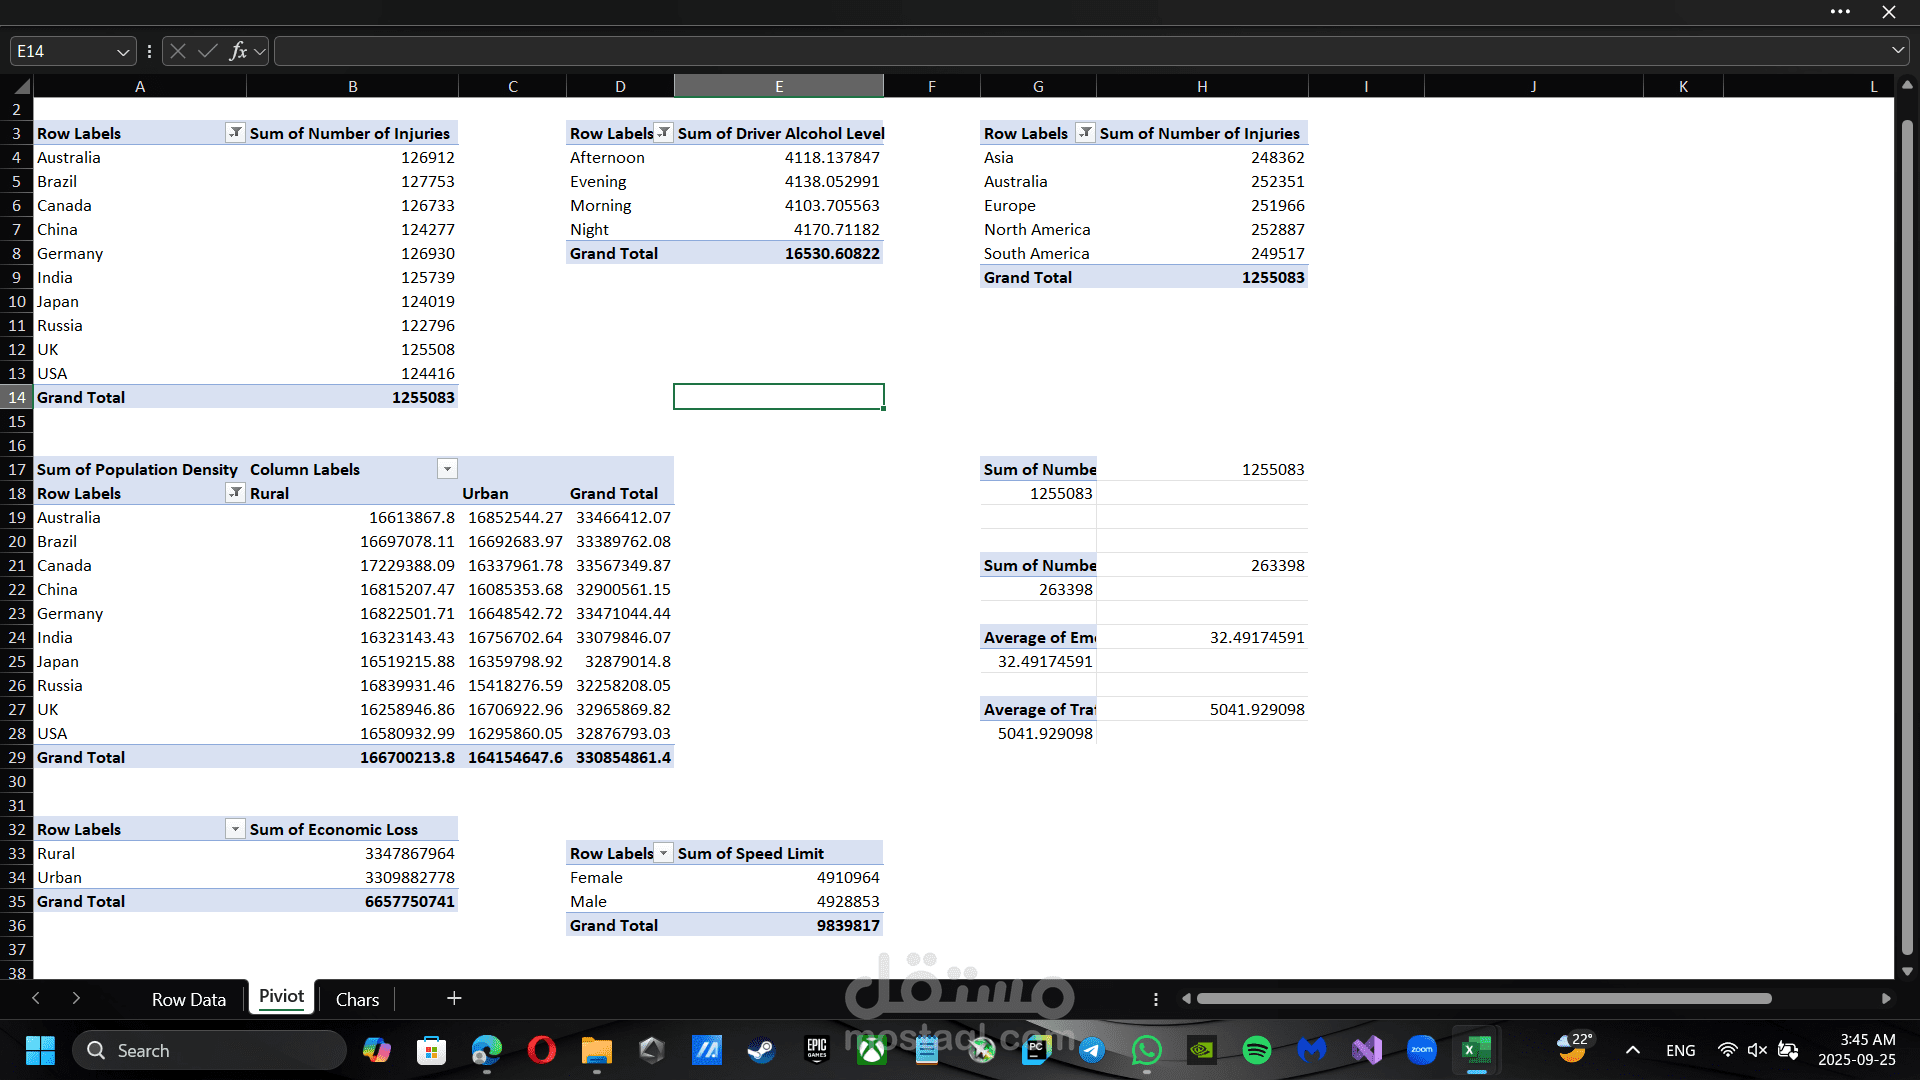Switch to the Row Data sheet tab
Screen dimensions: 1920x1080
188,999
